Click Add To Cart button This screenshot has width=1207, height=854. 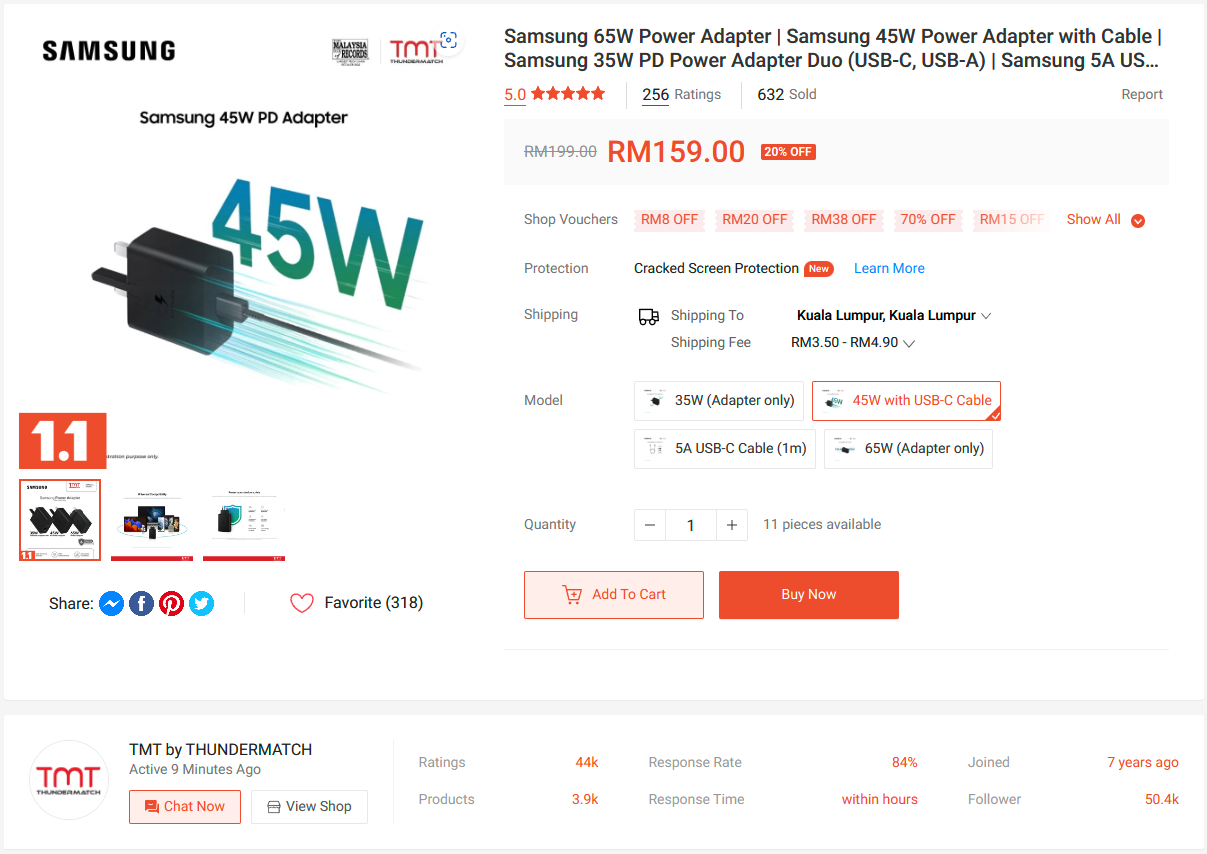coord(614,595)
